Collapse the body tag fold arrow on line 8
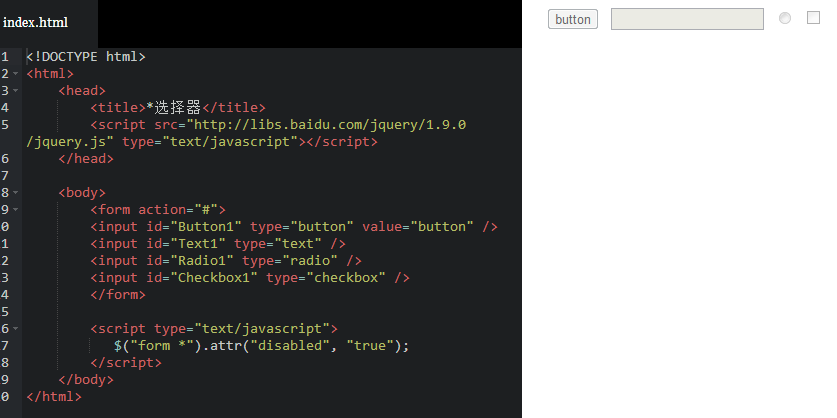Image resolution: width=837 pixels, height=418 pixels. click(15, 192)
